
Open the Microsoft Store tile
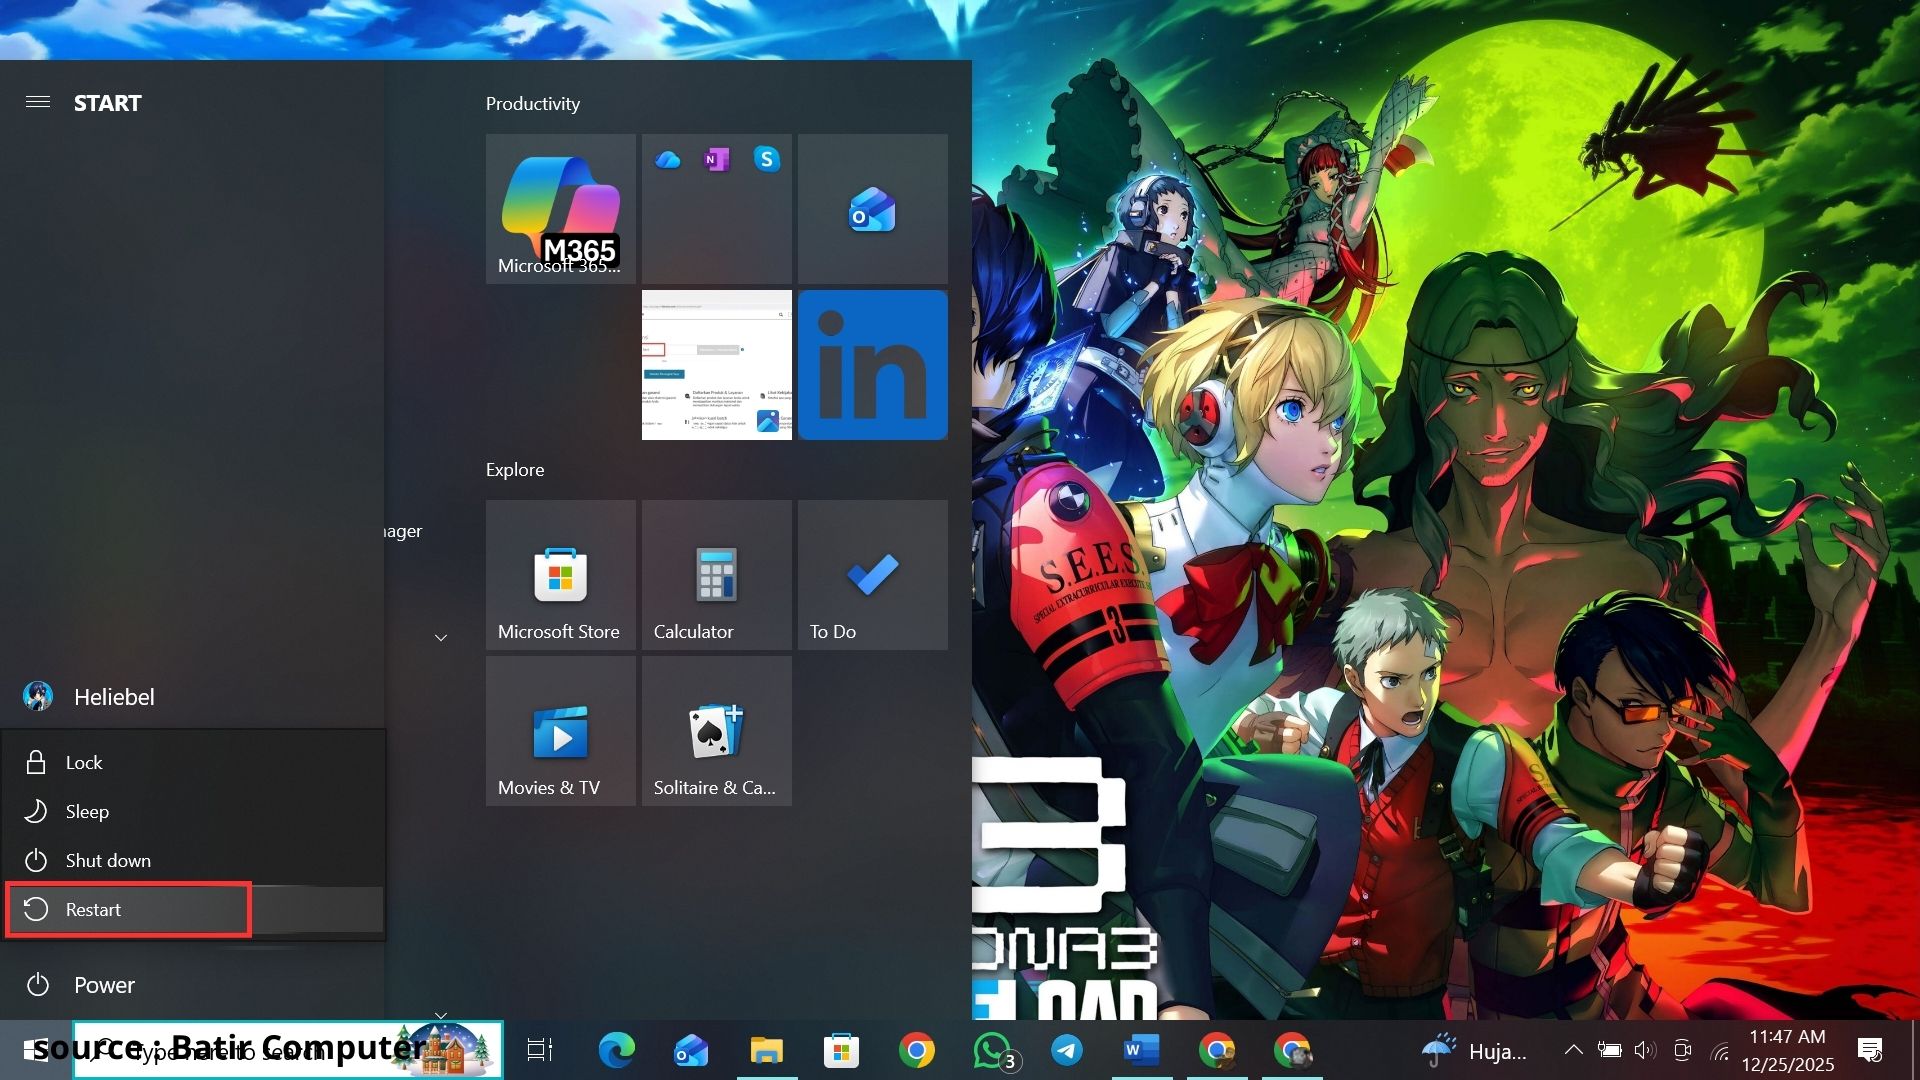[x=561, y=575]
